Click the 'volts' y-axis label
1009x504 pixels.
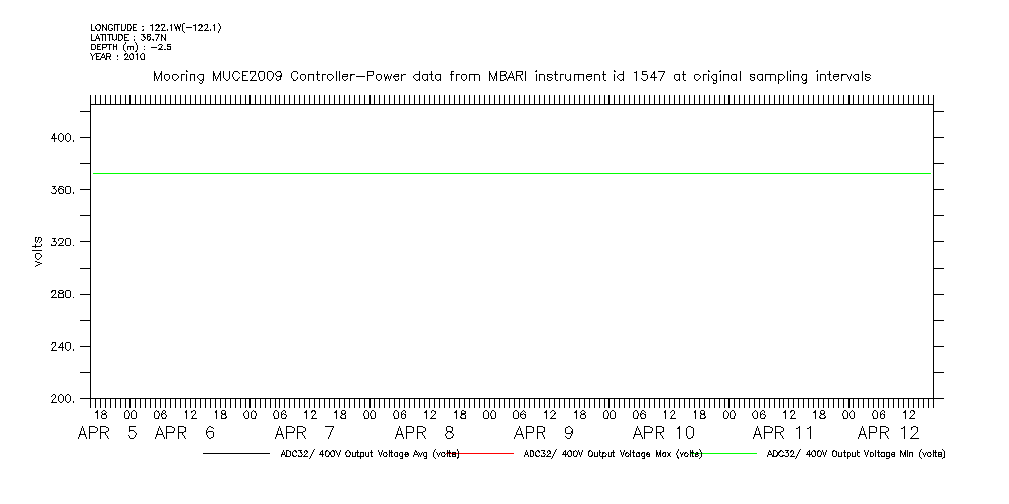(x=37, y=251)
